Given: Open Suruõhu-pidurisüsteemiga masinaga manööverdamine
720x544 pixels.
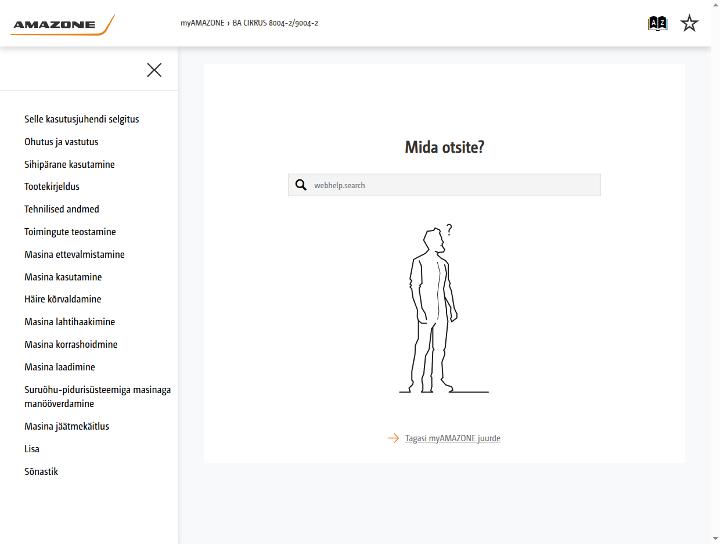Looking at the screenshot, I should click(x=97, y=397).
